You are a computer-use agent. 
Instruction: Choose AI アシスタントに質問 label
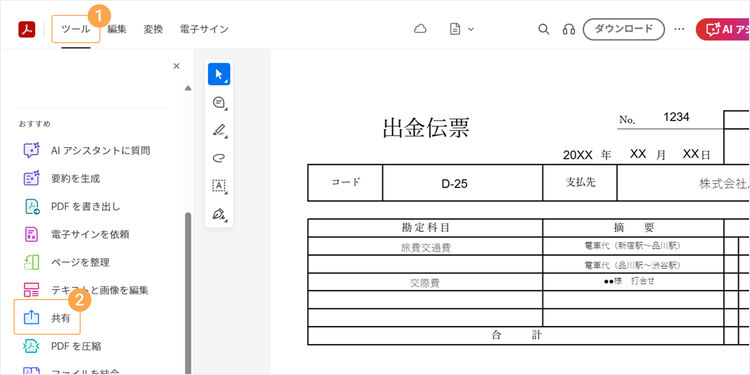pos(100,151)
